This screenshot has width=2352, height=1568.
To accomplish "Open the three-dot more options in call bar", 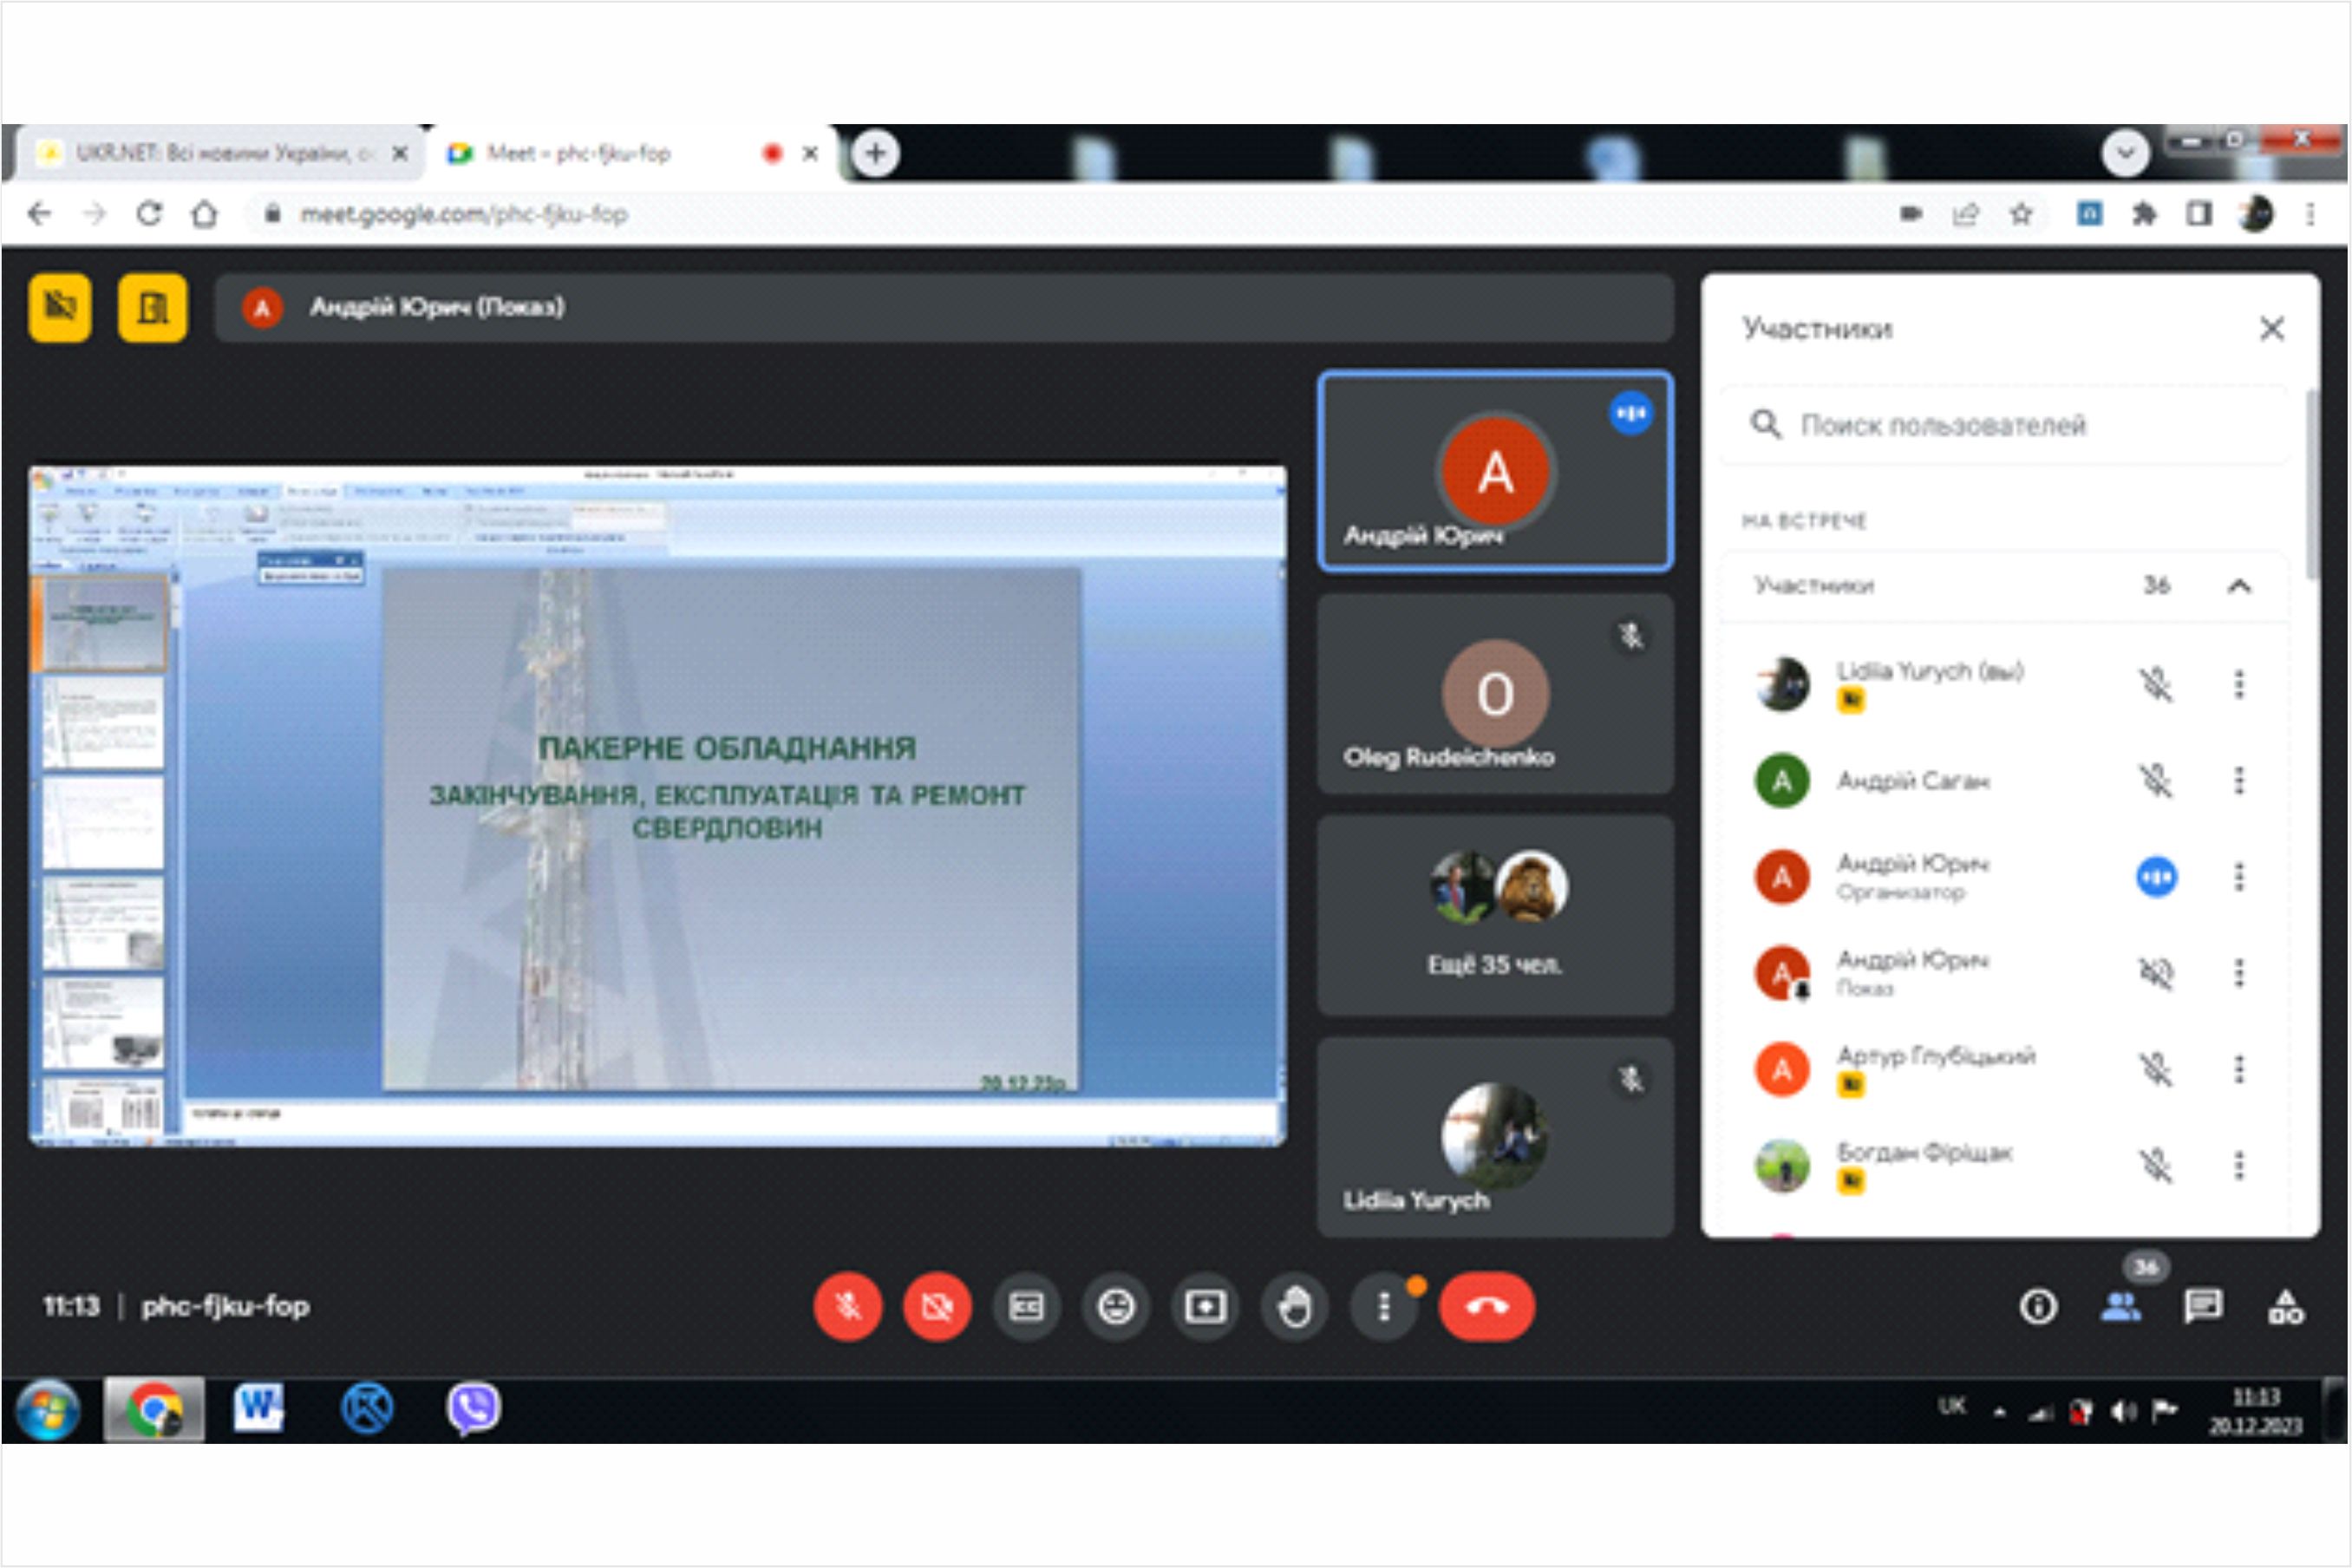I will click(x=1384, y=1306).
